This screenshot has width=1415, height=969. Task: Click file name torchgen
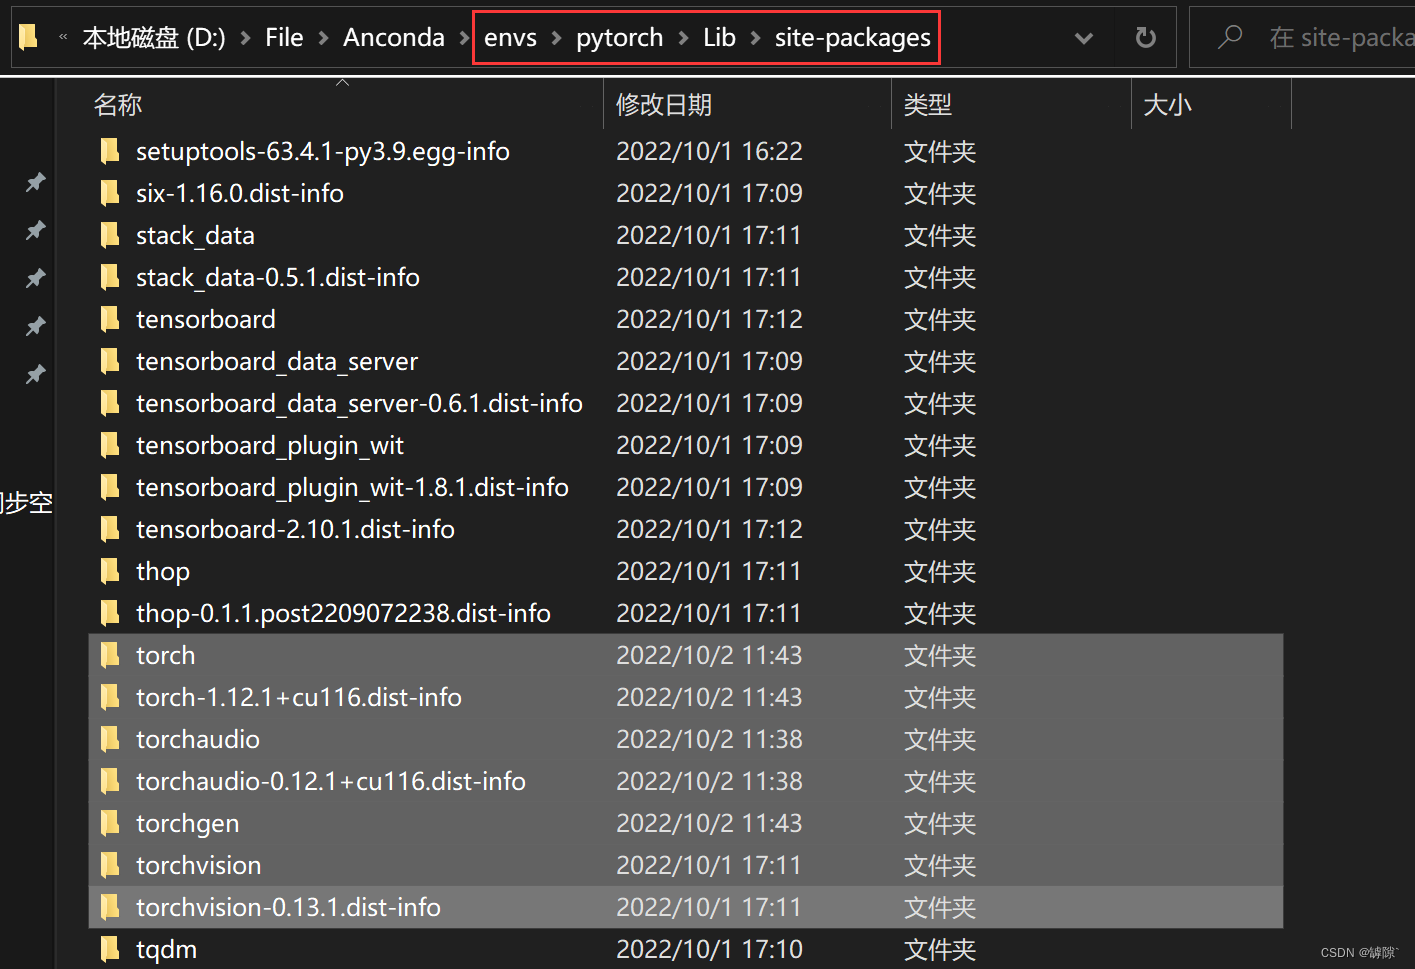click(188, 823)
